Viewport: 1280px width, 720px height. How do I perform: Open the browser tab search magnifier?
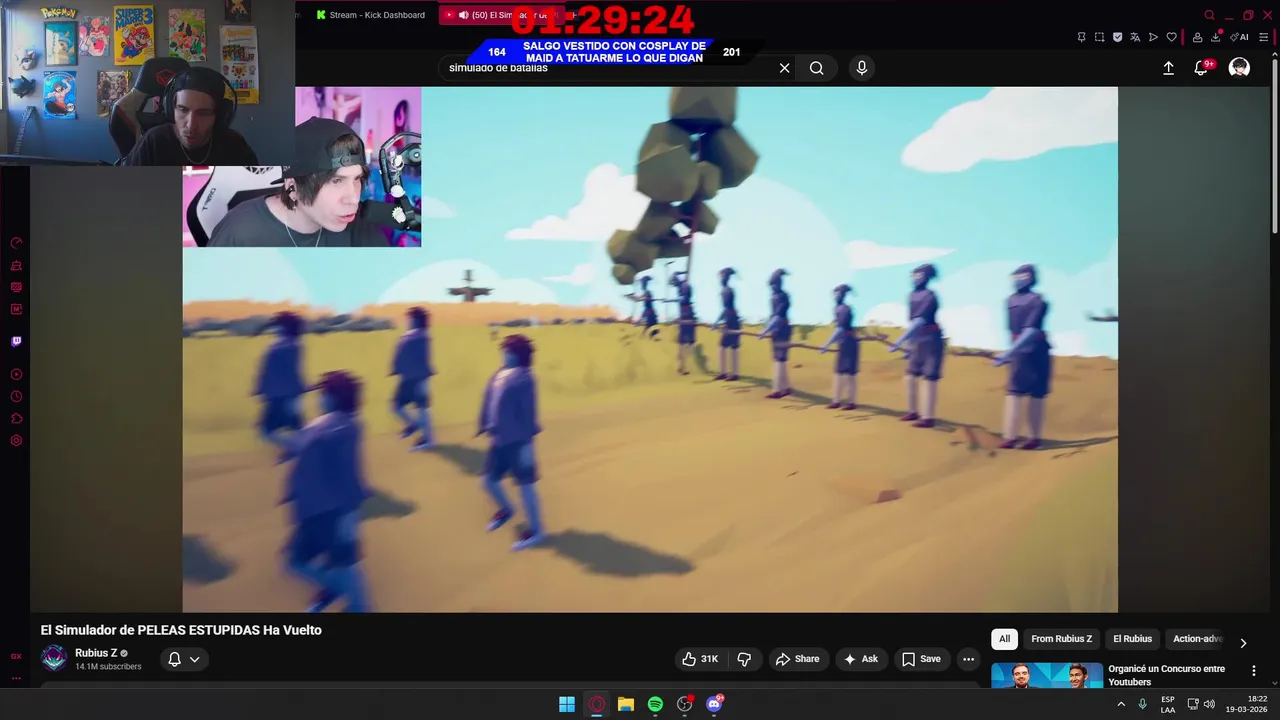point(1209,15)
